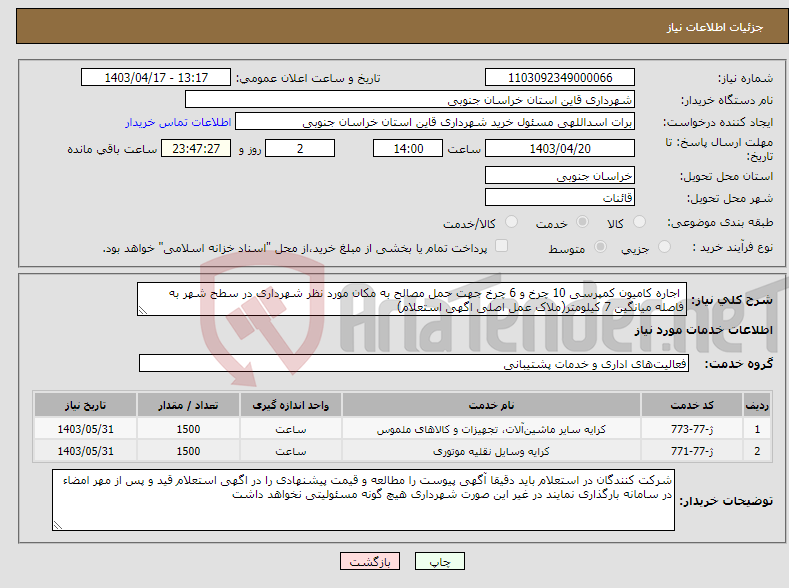The image size is (789, 588).
Task: Click the delivery city field قائنات
Action: [560, 197]
